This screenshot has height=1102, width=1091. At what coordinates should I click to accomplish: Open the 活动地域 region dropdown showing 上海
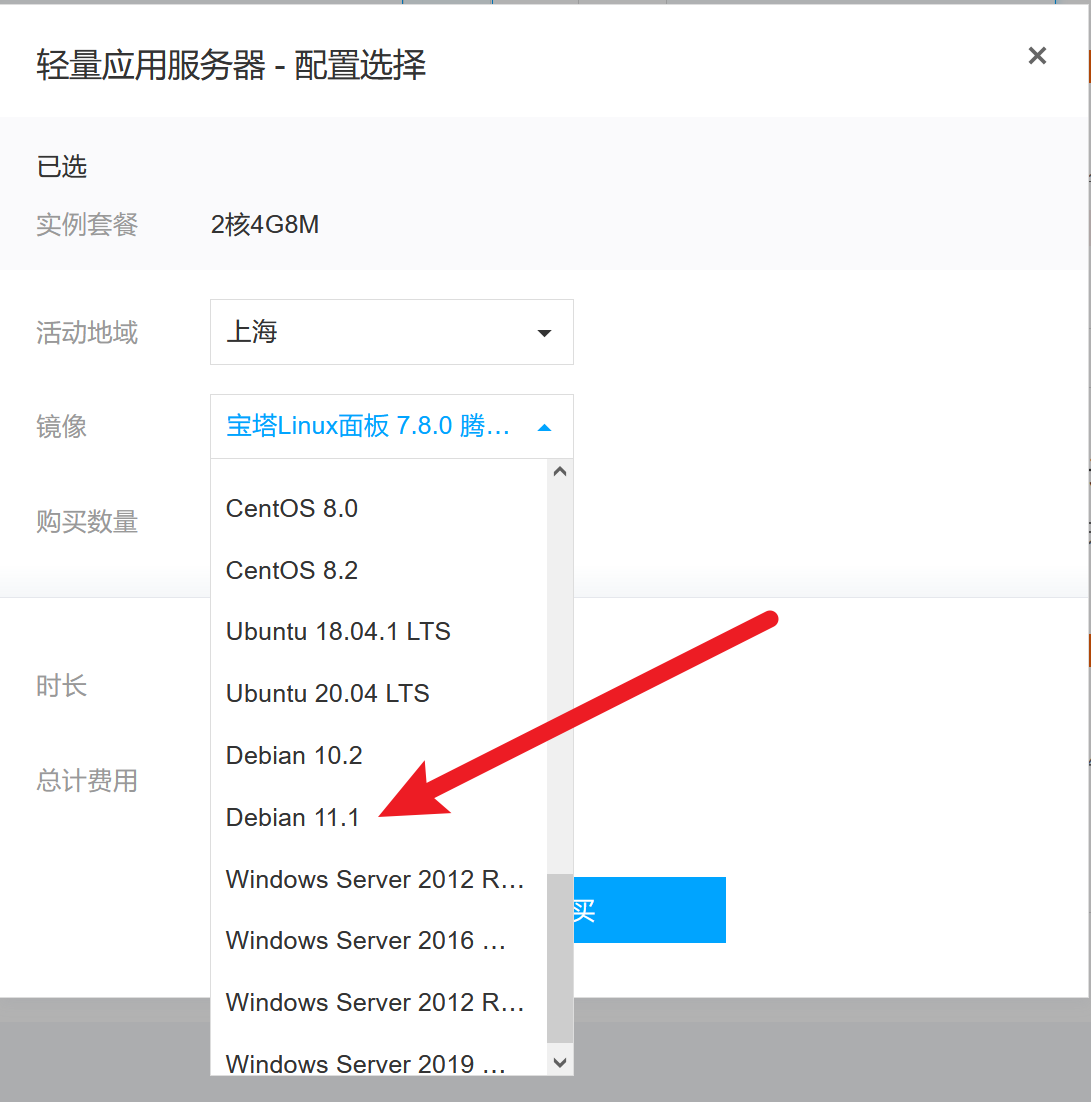pos(392,332)
